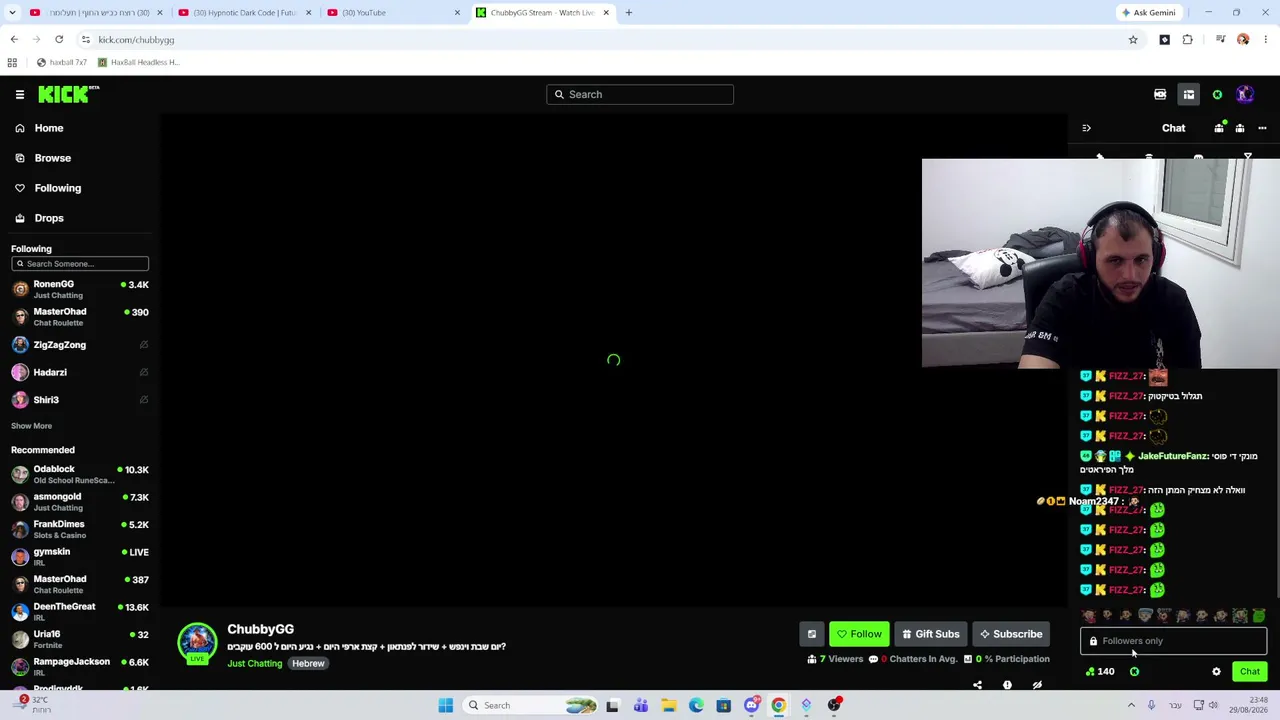Click the share icon below stream info
1280x720 pixels.
(977, 685)
